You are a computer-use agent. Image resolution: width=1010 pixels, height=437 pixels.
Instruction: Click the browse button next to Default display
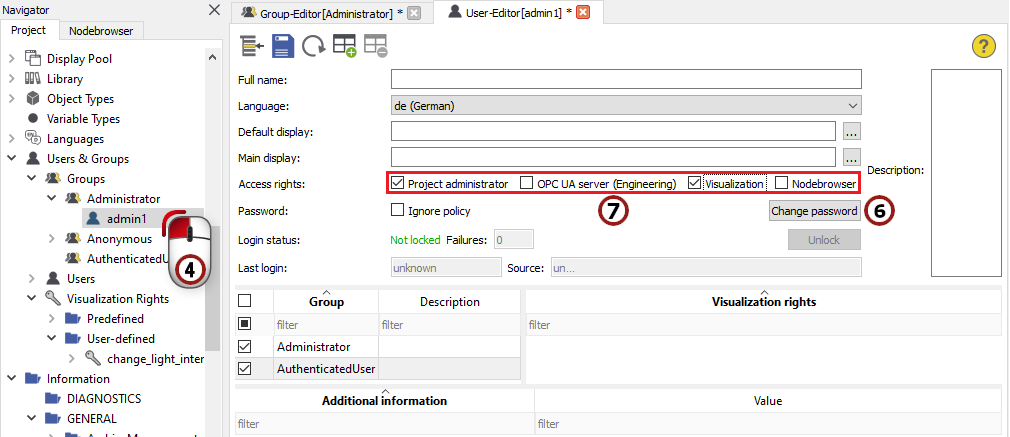click(851, 131)
